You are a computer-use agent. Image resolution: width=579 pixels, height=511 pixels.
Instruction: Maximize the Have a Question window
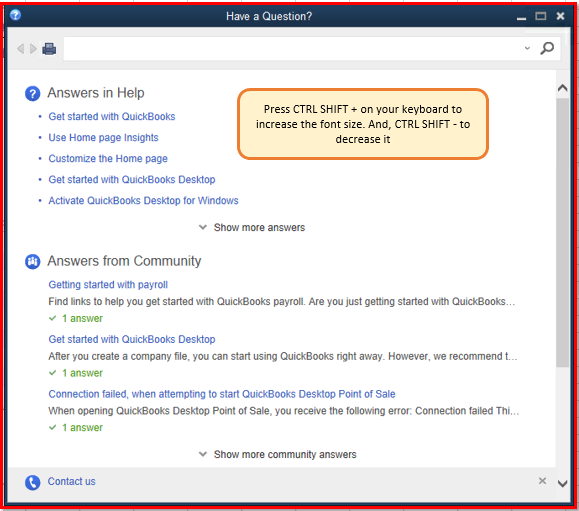click(x=541, y=16)
